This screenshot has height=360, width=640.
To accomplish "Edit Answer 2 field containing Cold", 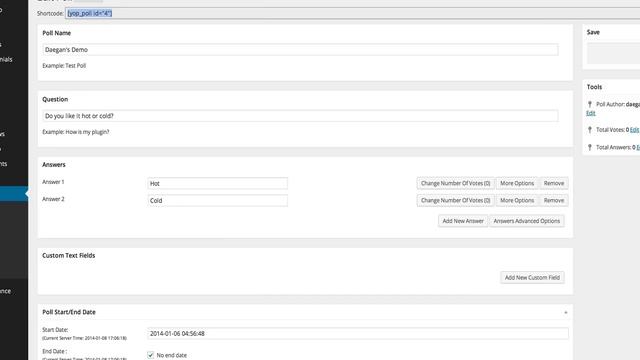I will pyautogui.click(x=217, y=200).
